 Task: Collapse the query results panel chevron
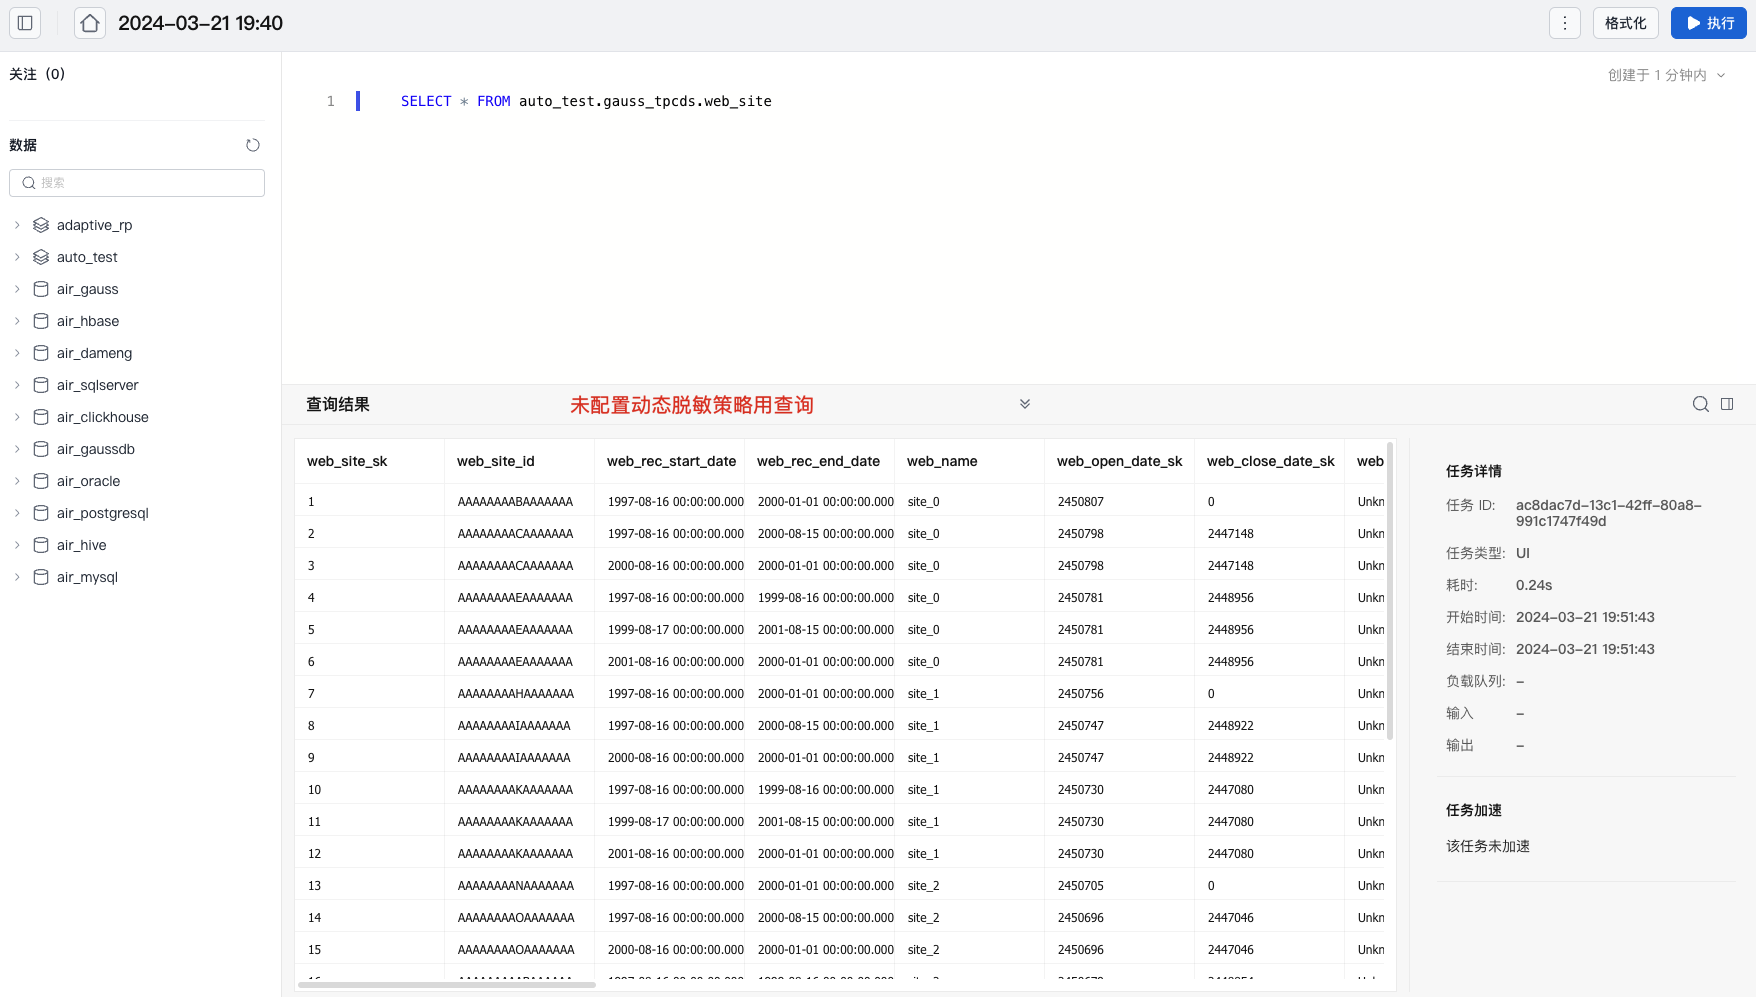[x=1025, y=404]
